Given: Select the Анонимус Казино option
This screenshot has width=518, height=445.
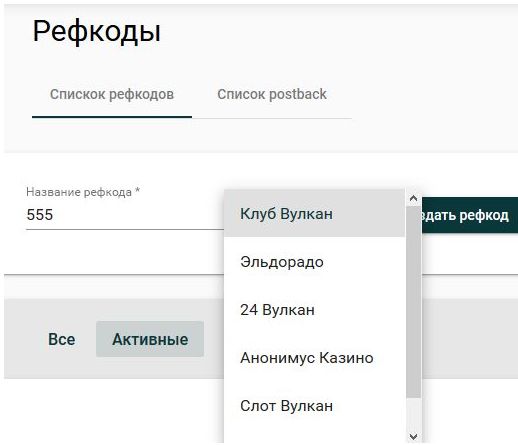Looking at the screenshot, I should [x=314, y=358].
